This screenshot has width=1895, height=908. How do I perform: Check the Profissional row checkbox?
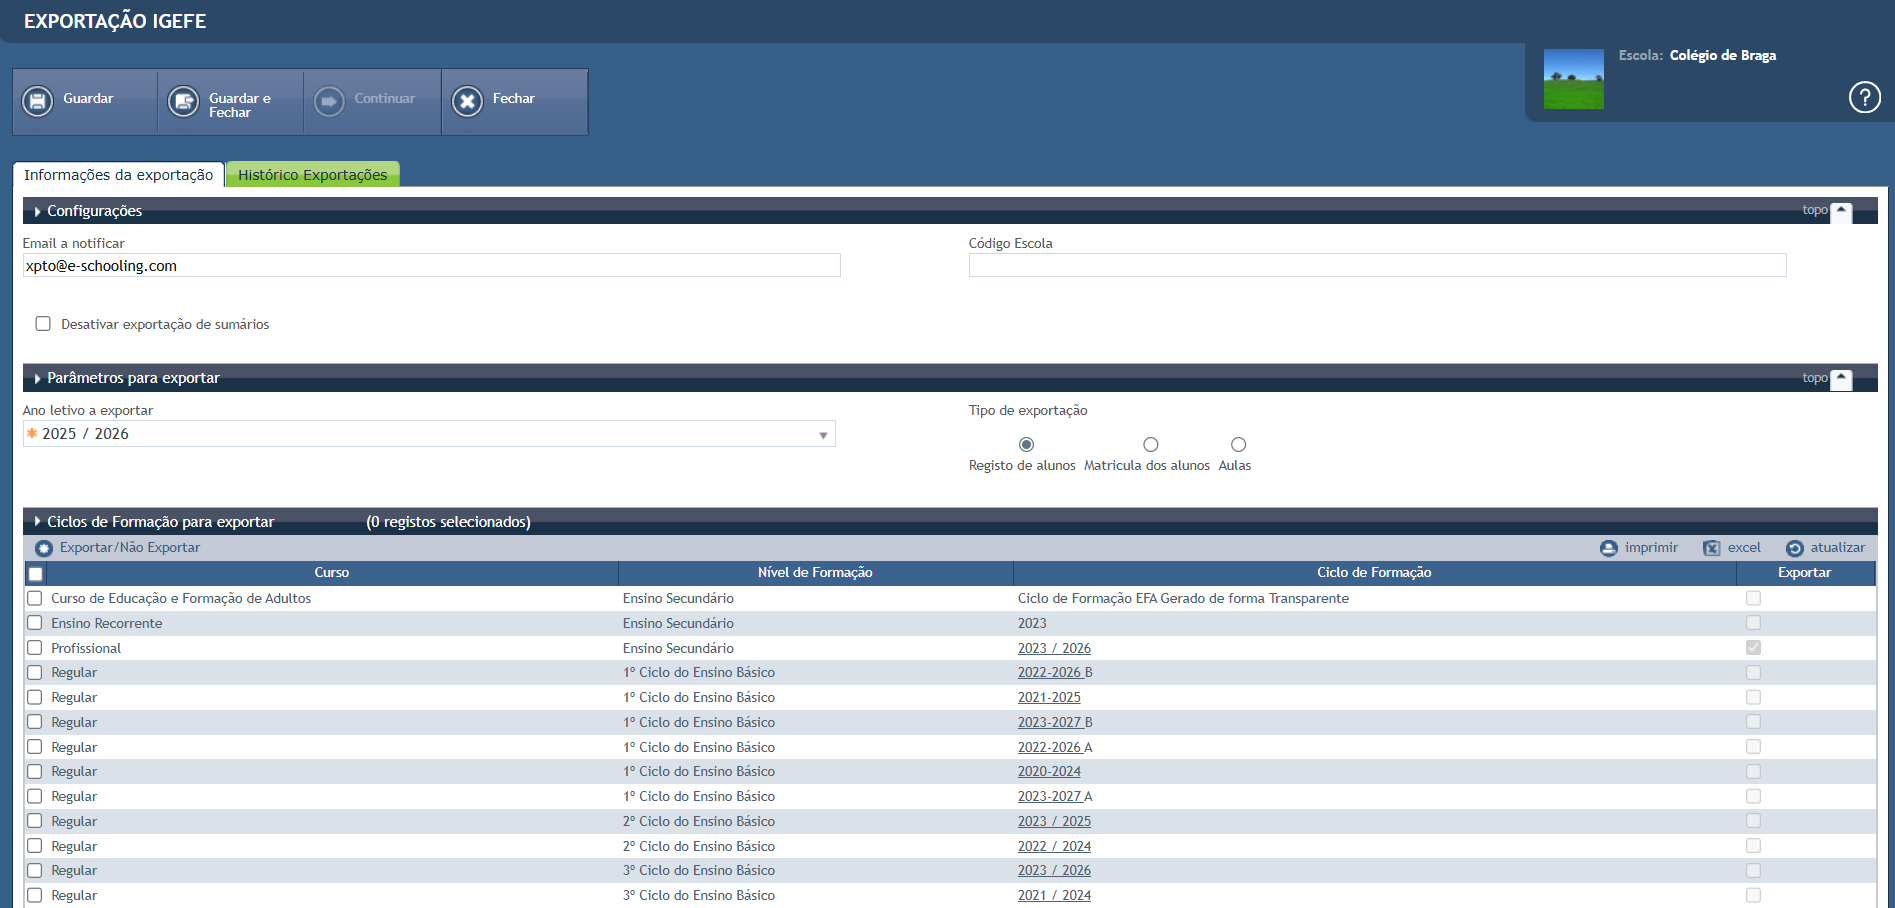tap(35, 648)
